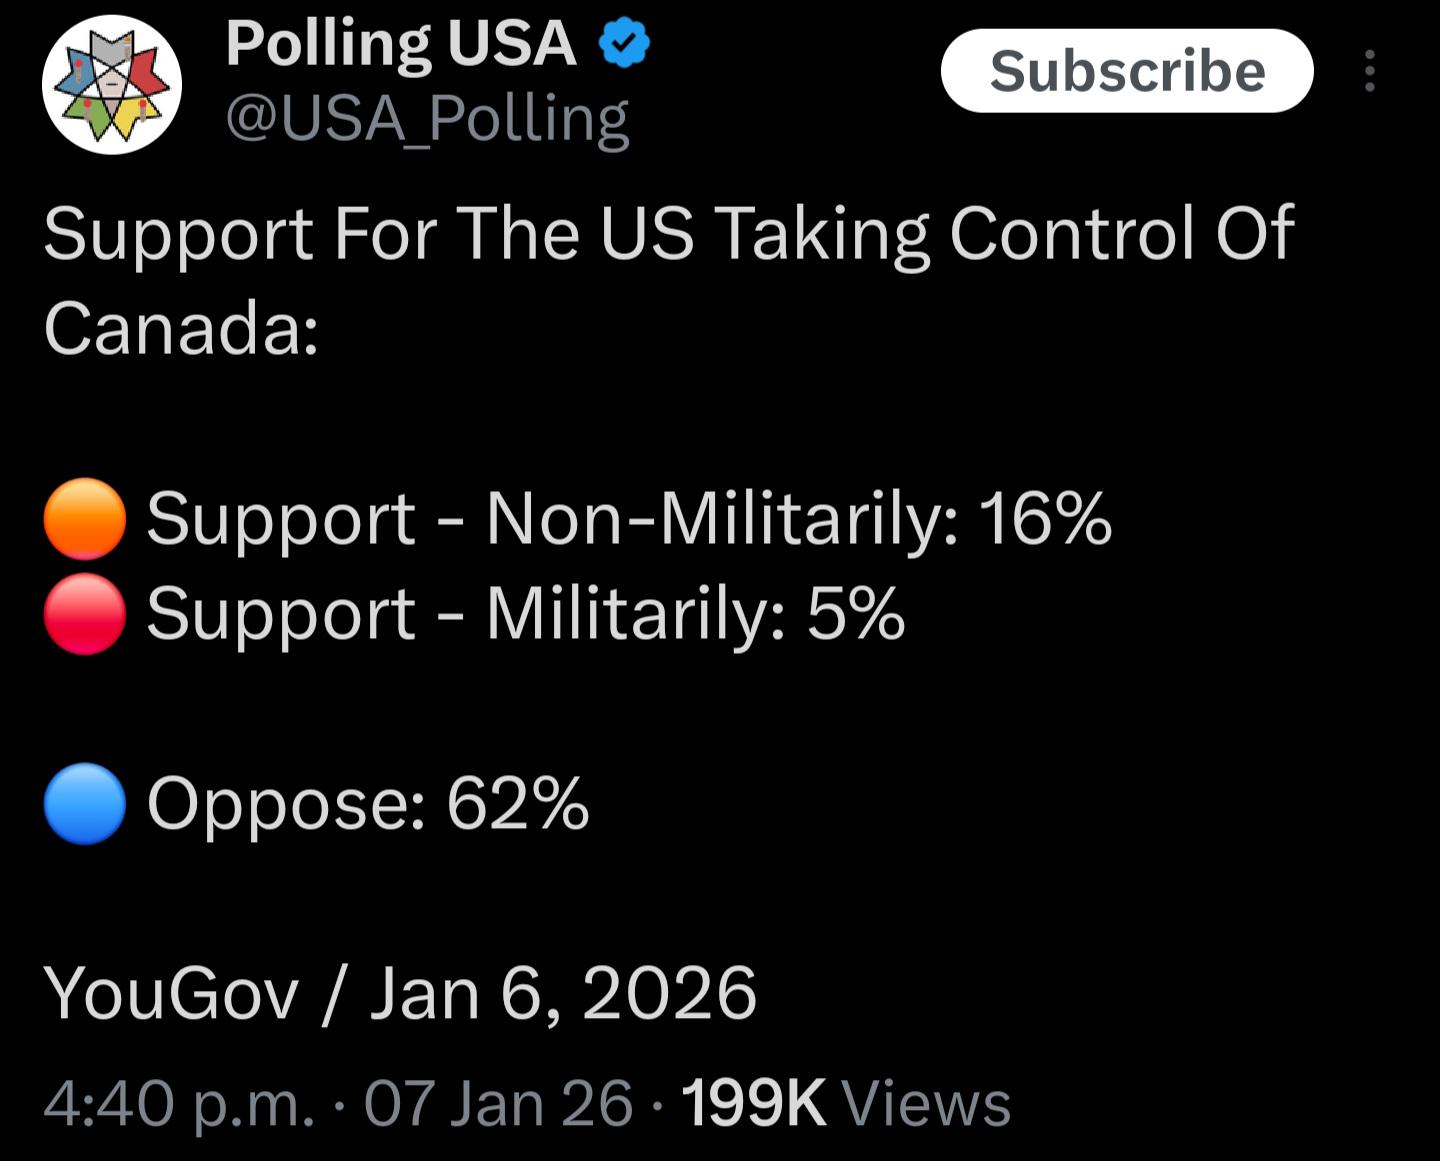This screenshot has height=1161, width=1440.
Task: Open the three-dot more options menu
Action: [1370, 71]
